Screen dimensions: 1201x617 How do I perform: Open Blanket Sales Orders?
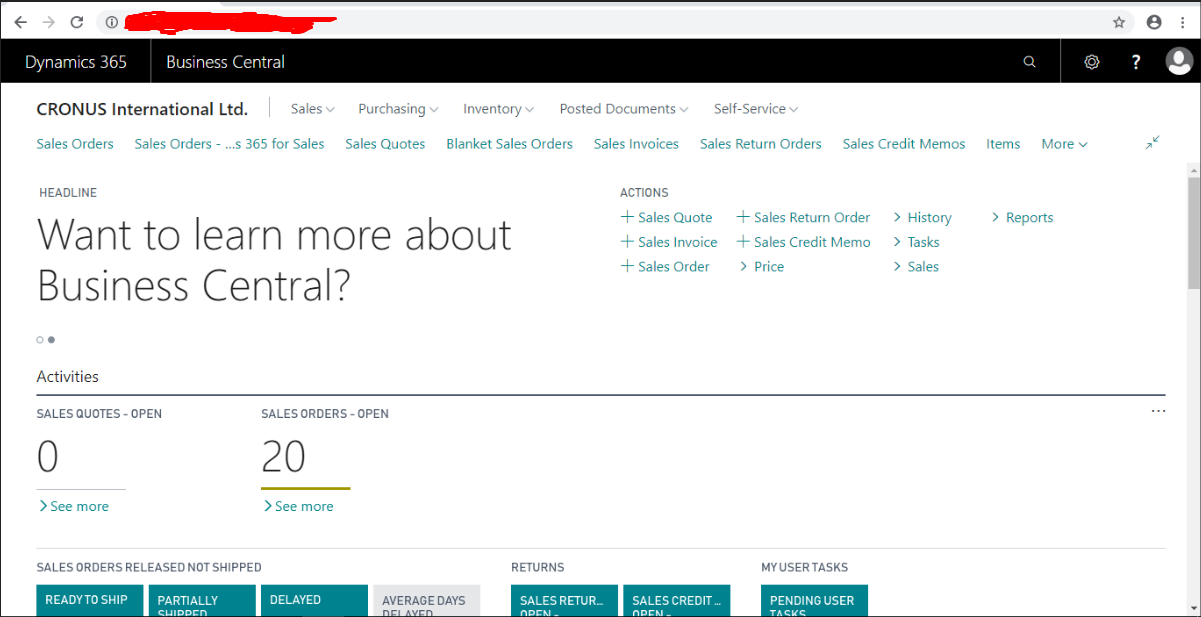(509, 144)
